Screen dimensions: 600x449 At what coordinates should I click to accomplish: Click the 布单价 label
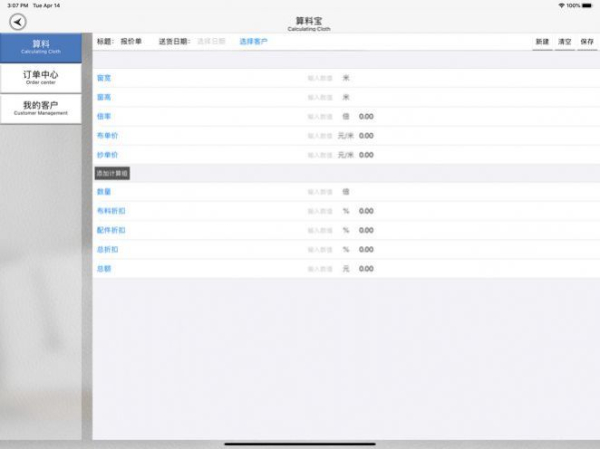108,136
